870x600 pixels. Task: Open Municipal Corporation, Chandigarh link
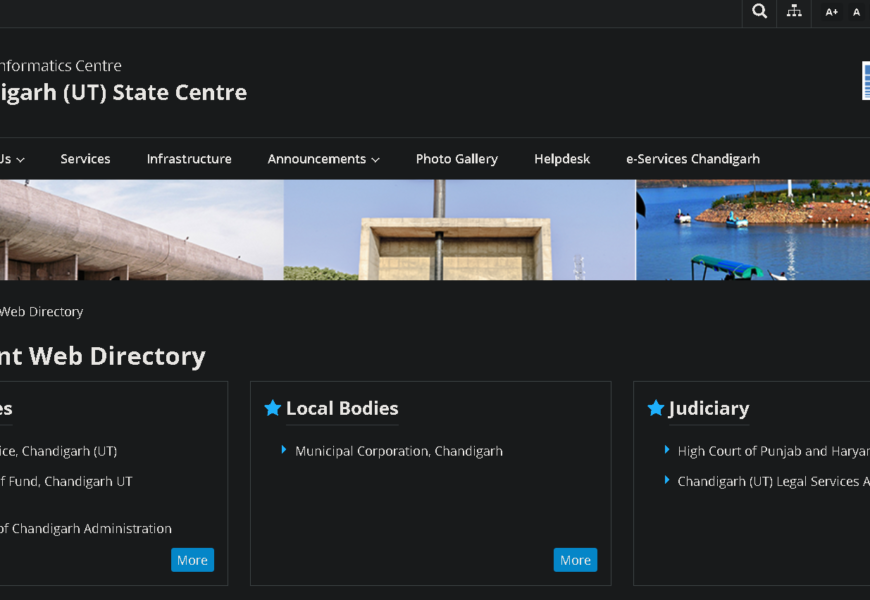398,451
